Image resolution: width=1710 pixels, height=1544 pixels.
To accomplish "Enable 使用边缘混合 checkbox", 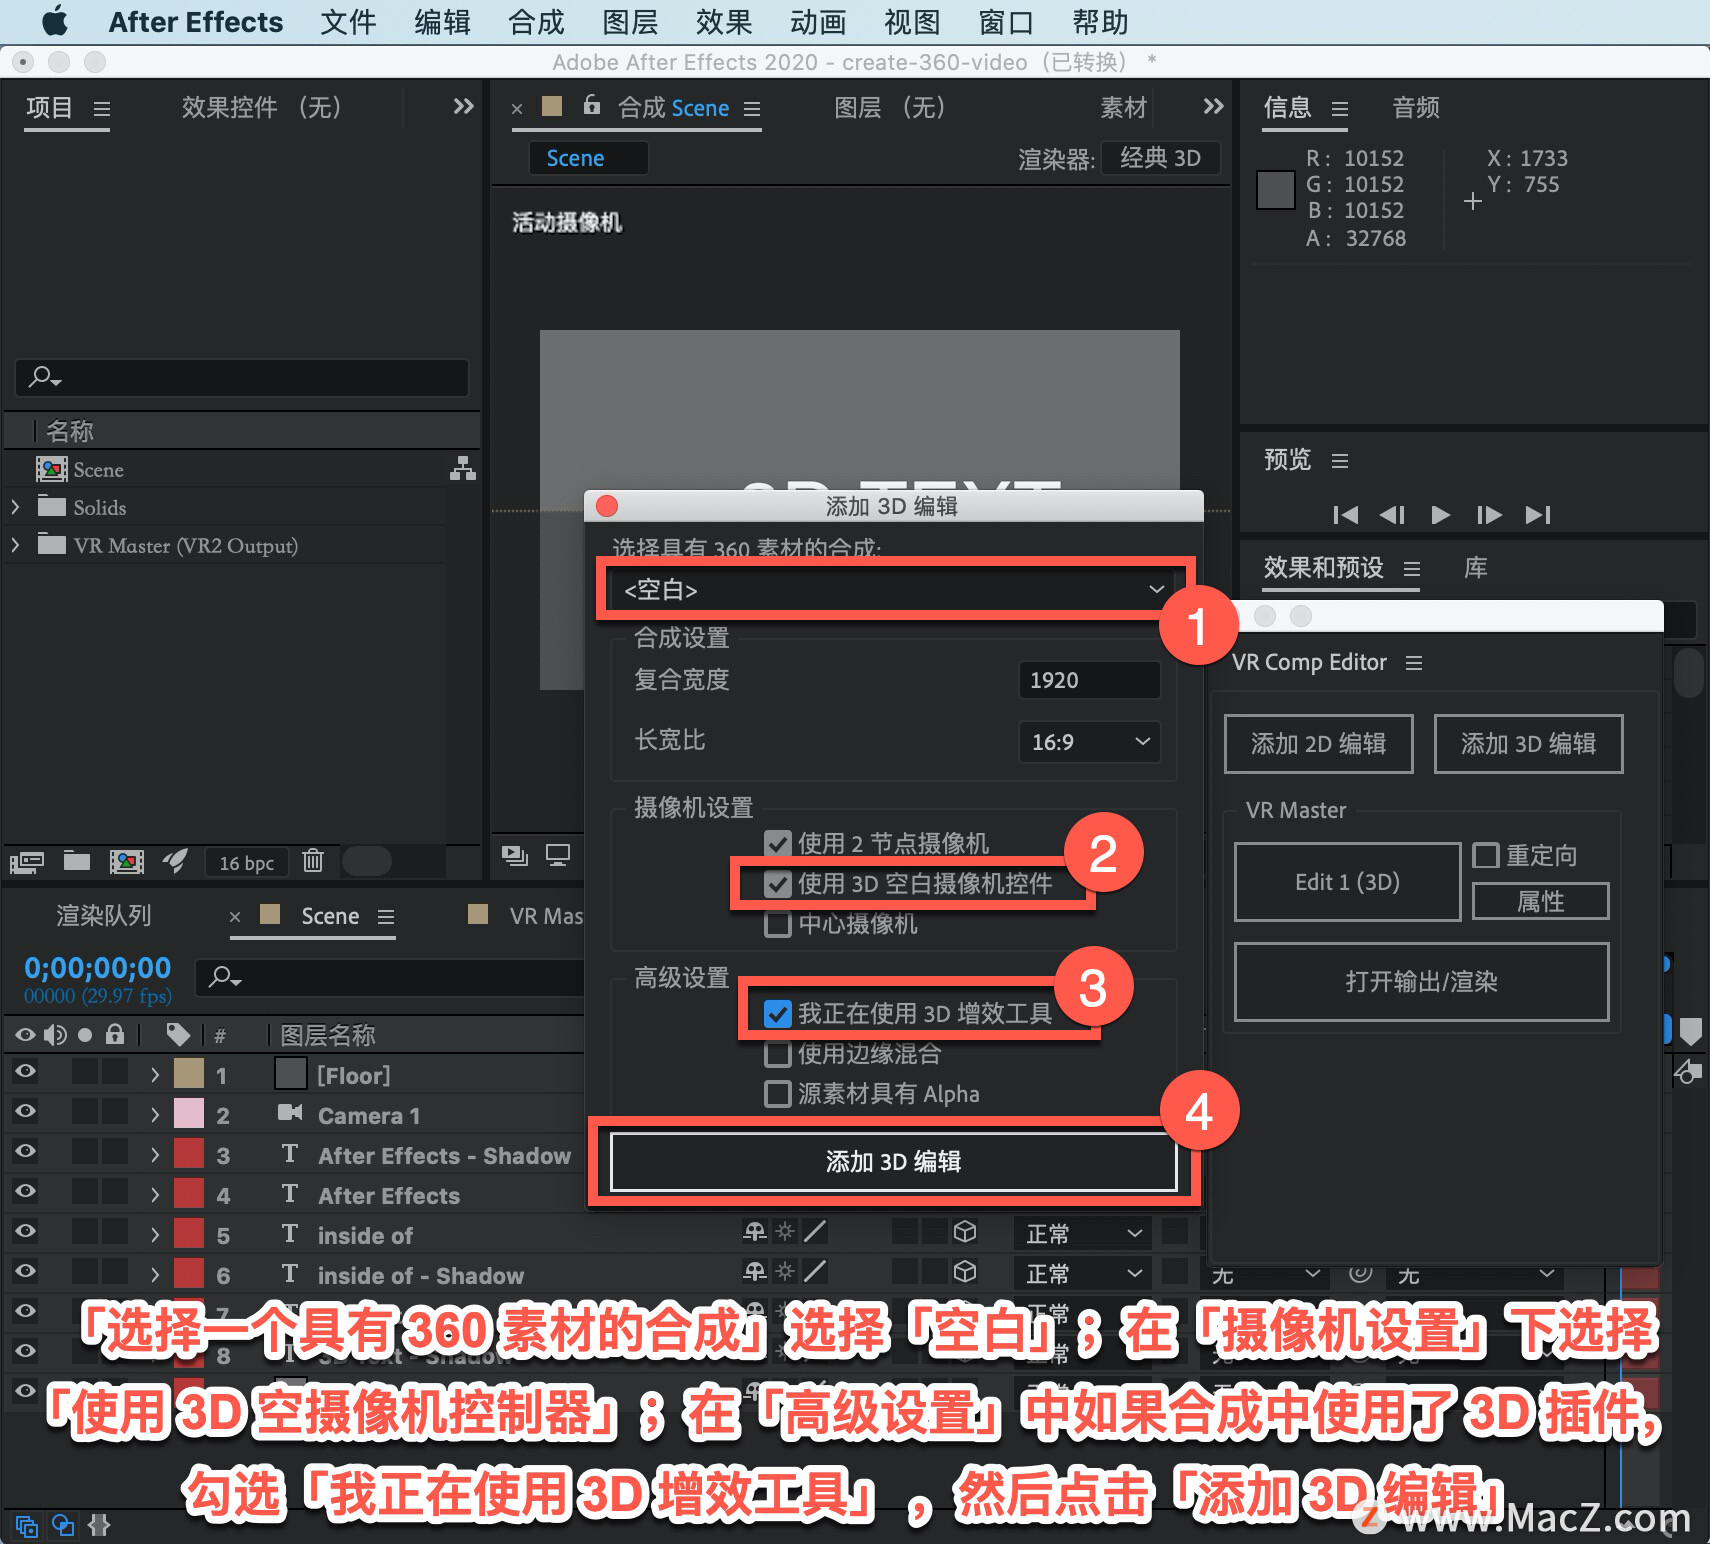I will (777, 1054).
